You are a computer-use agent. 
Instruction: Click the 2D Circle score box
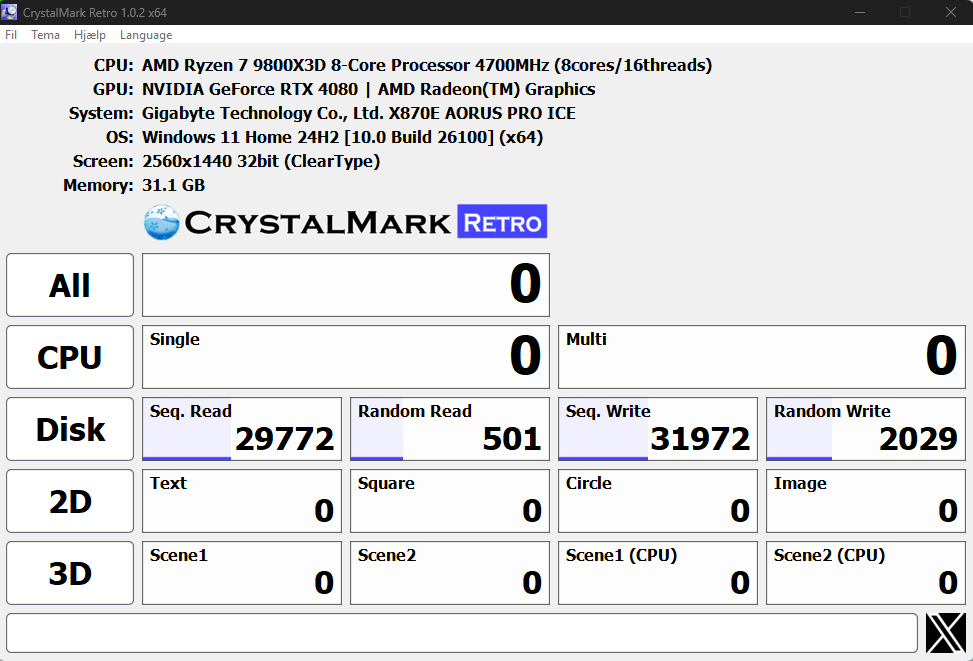click(x=658, y=501)
